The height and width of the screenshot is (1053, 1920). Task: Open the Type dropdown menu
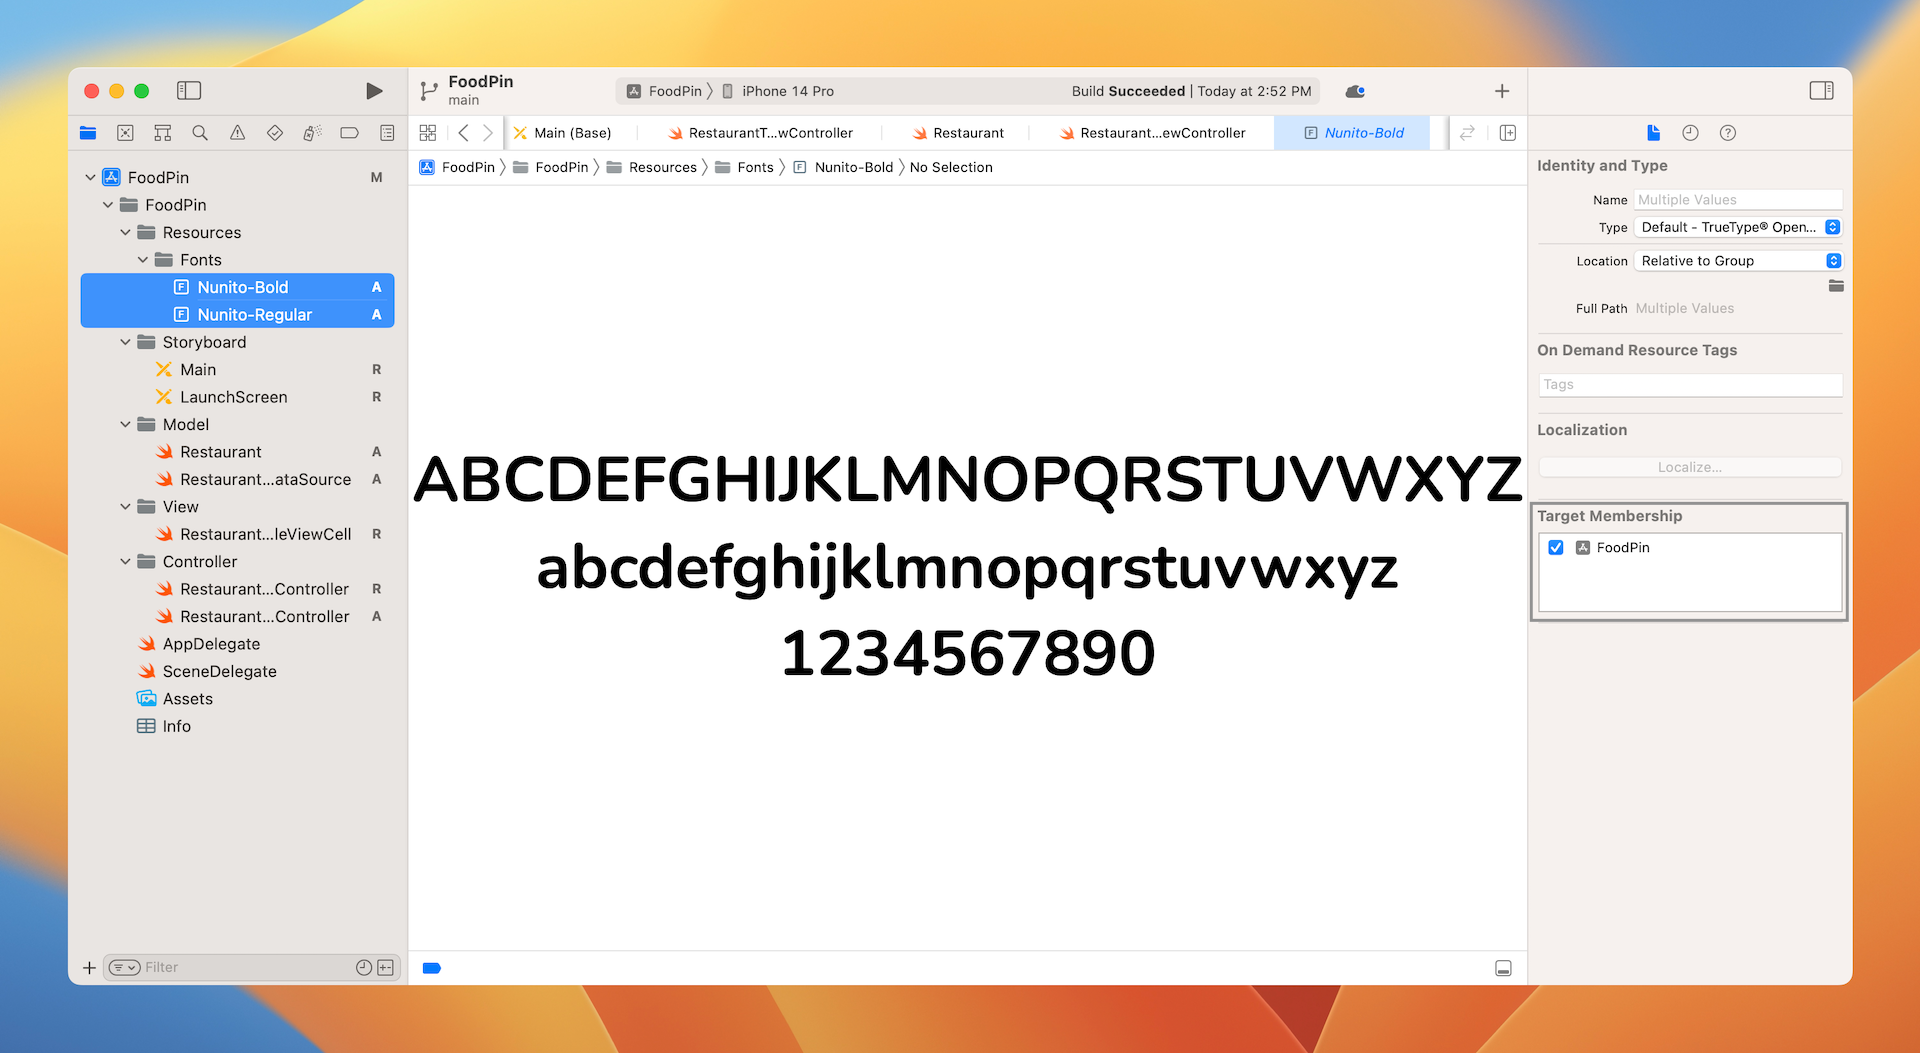tap(1738, 228)
